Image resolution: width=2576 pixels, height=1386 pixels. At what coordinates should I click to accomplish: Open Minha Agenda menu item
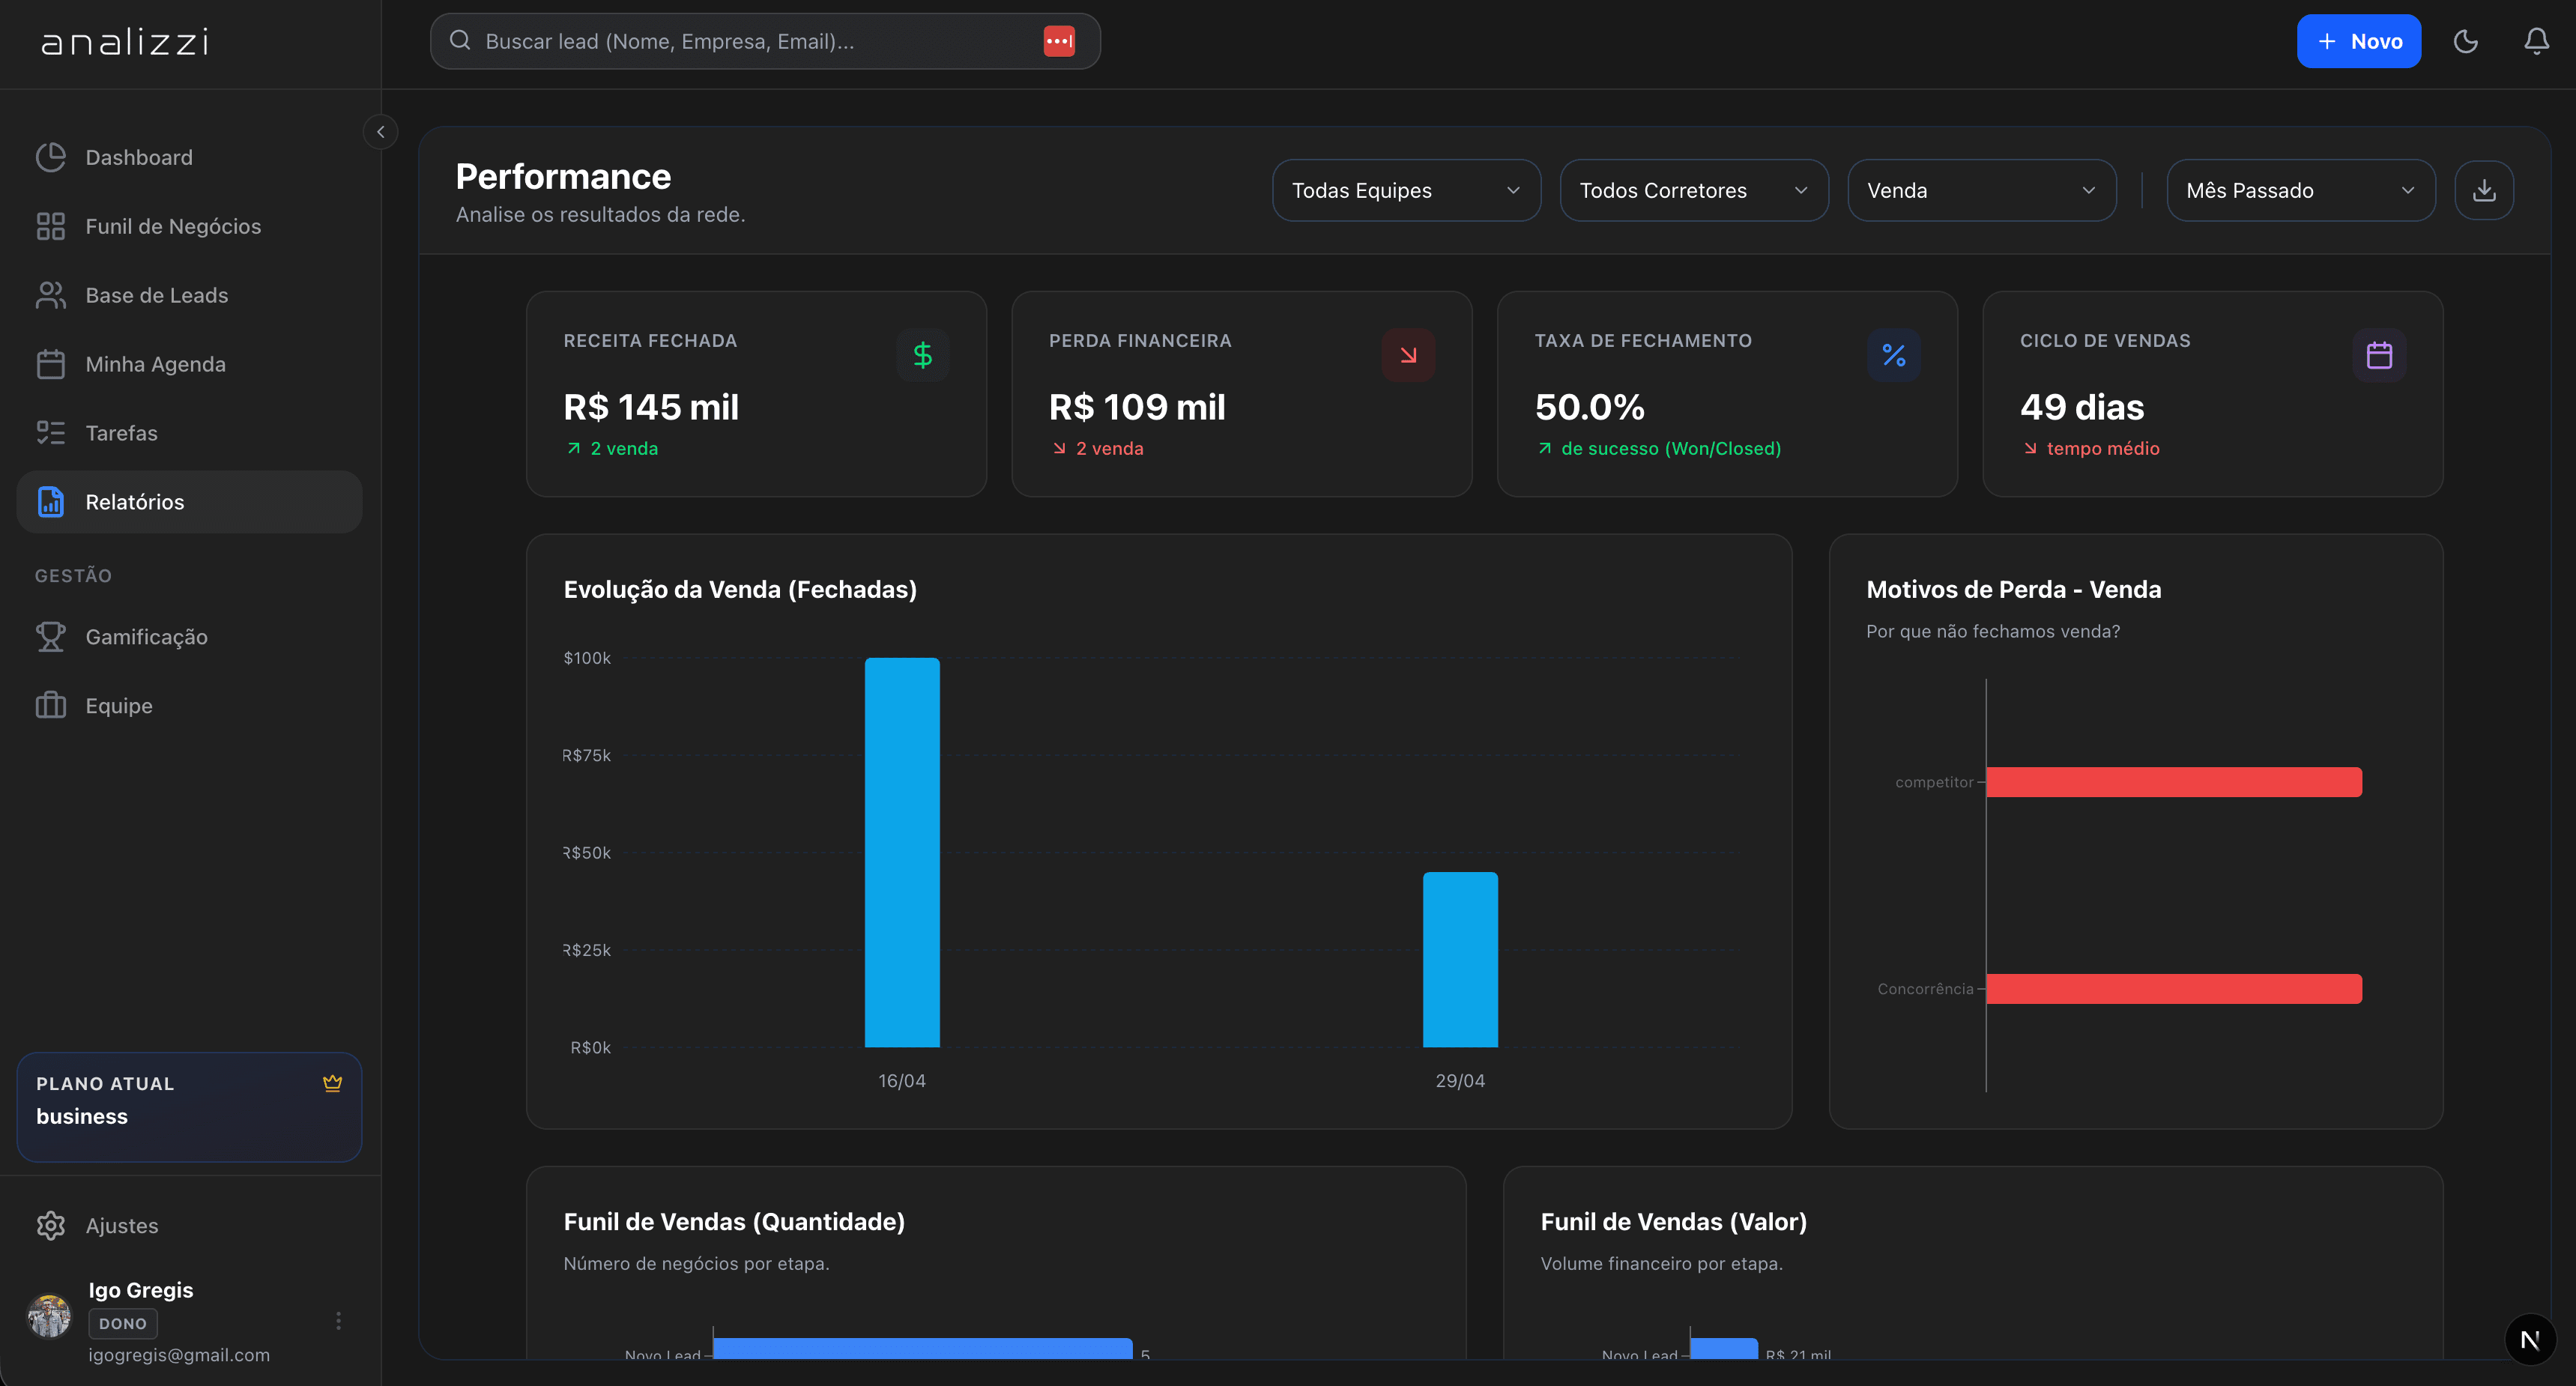(x=189, y=364)
